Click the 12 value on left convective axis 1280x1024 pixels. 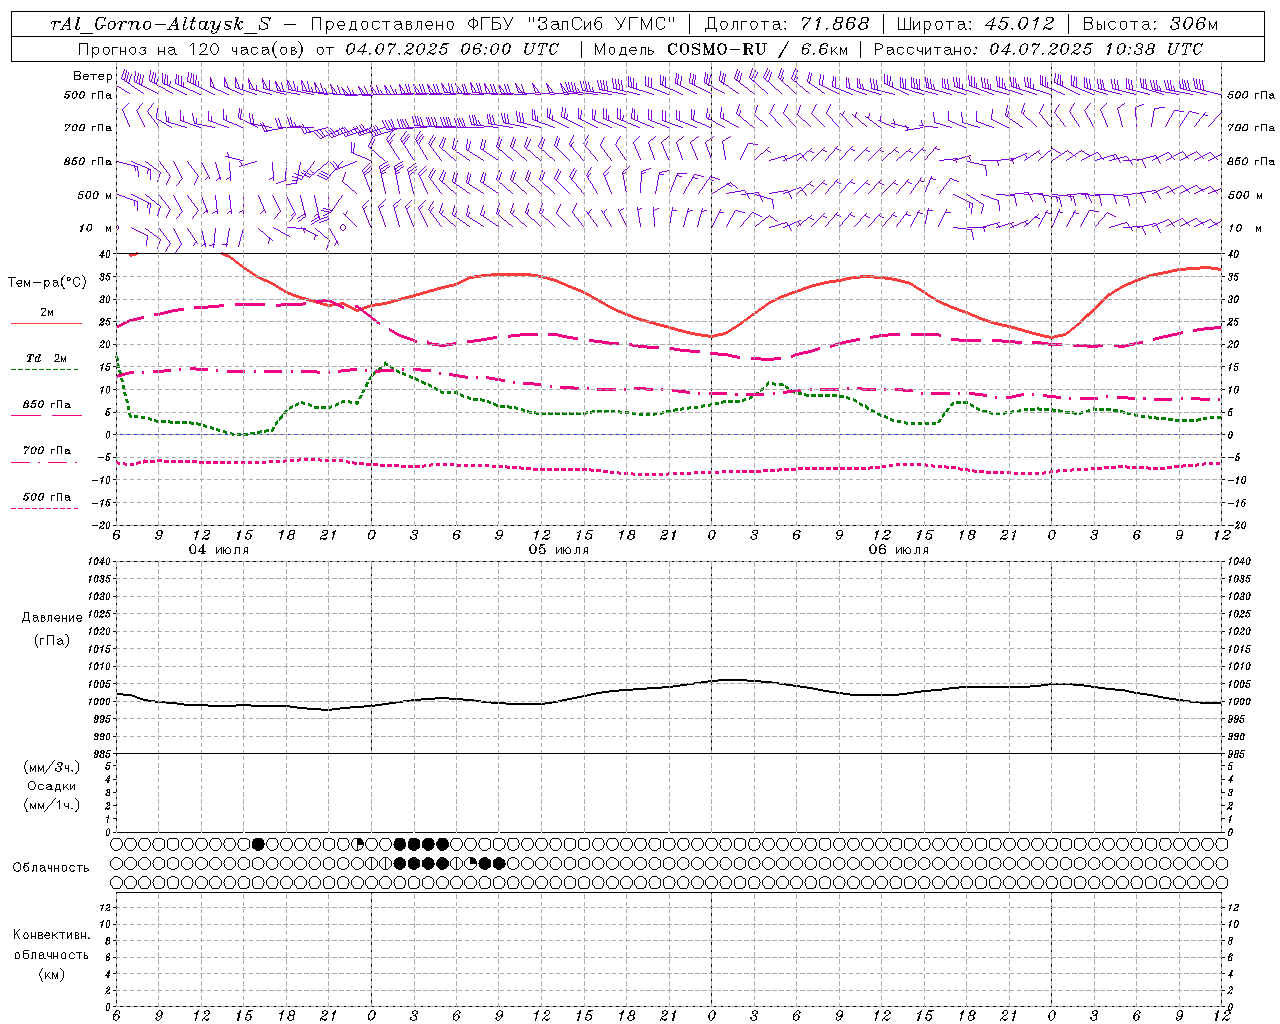tap(107, 908)
